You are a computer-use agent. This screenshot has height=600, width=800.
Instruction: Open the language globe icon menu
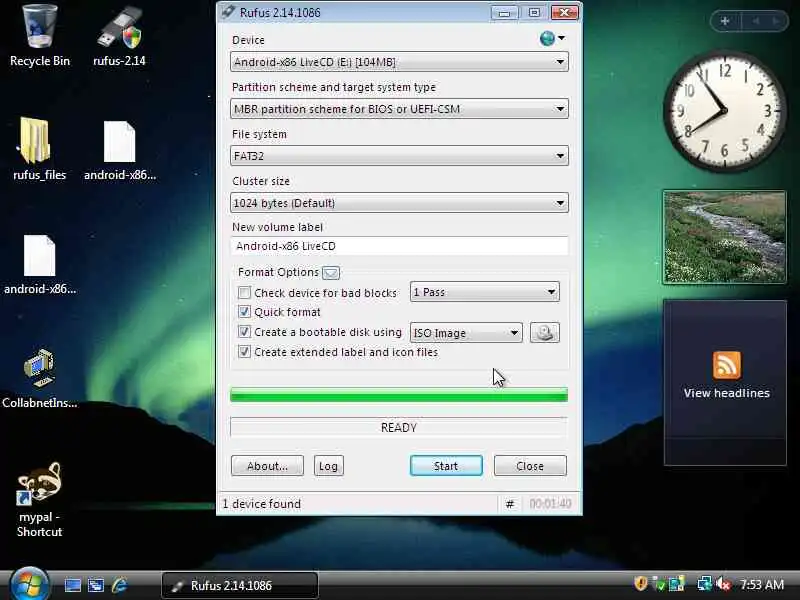point(552,38)
